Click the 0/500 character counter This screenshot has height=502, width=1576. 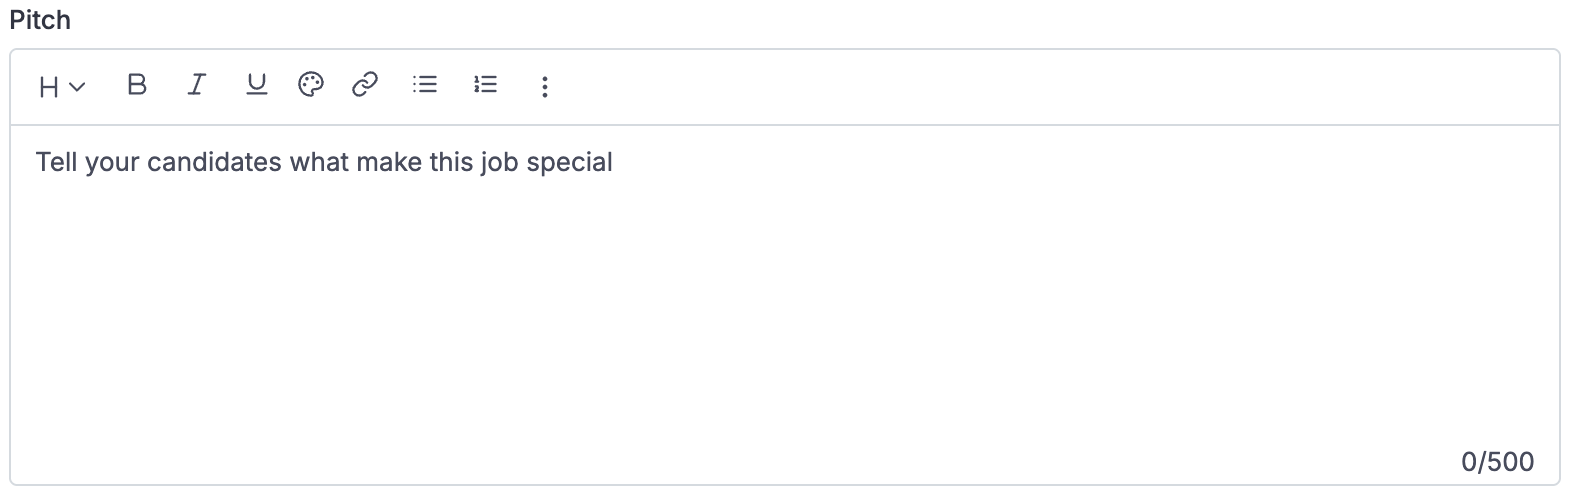(x=1497, y=461)
